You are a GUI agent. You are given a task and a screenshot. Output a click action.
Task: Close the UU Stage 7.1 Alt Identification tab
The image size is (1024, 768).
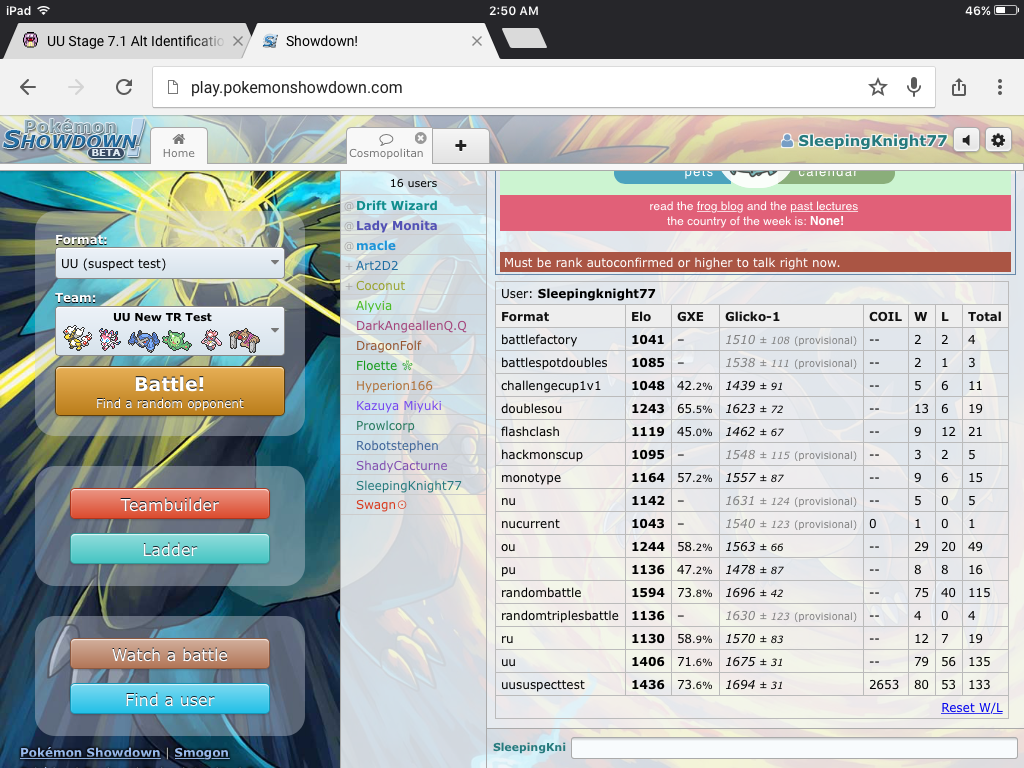tap(238, 41)
